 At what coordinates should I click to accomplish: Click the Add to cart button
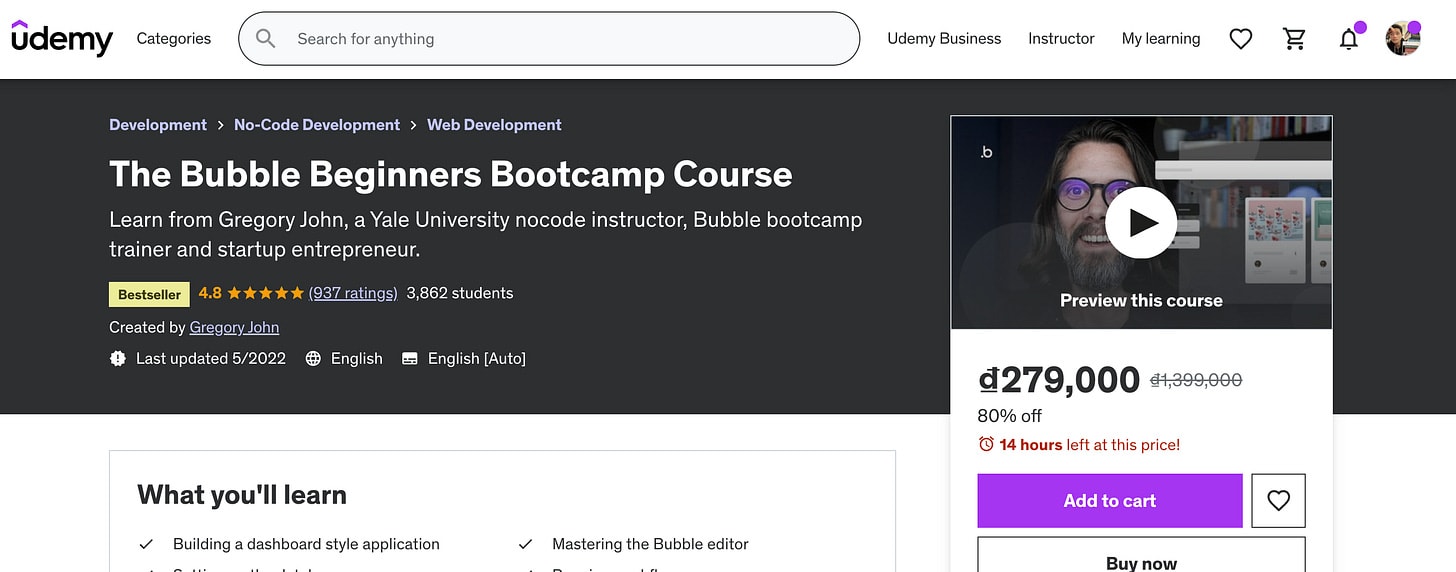pyautogui.click(x=1110, y=501)
